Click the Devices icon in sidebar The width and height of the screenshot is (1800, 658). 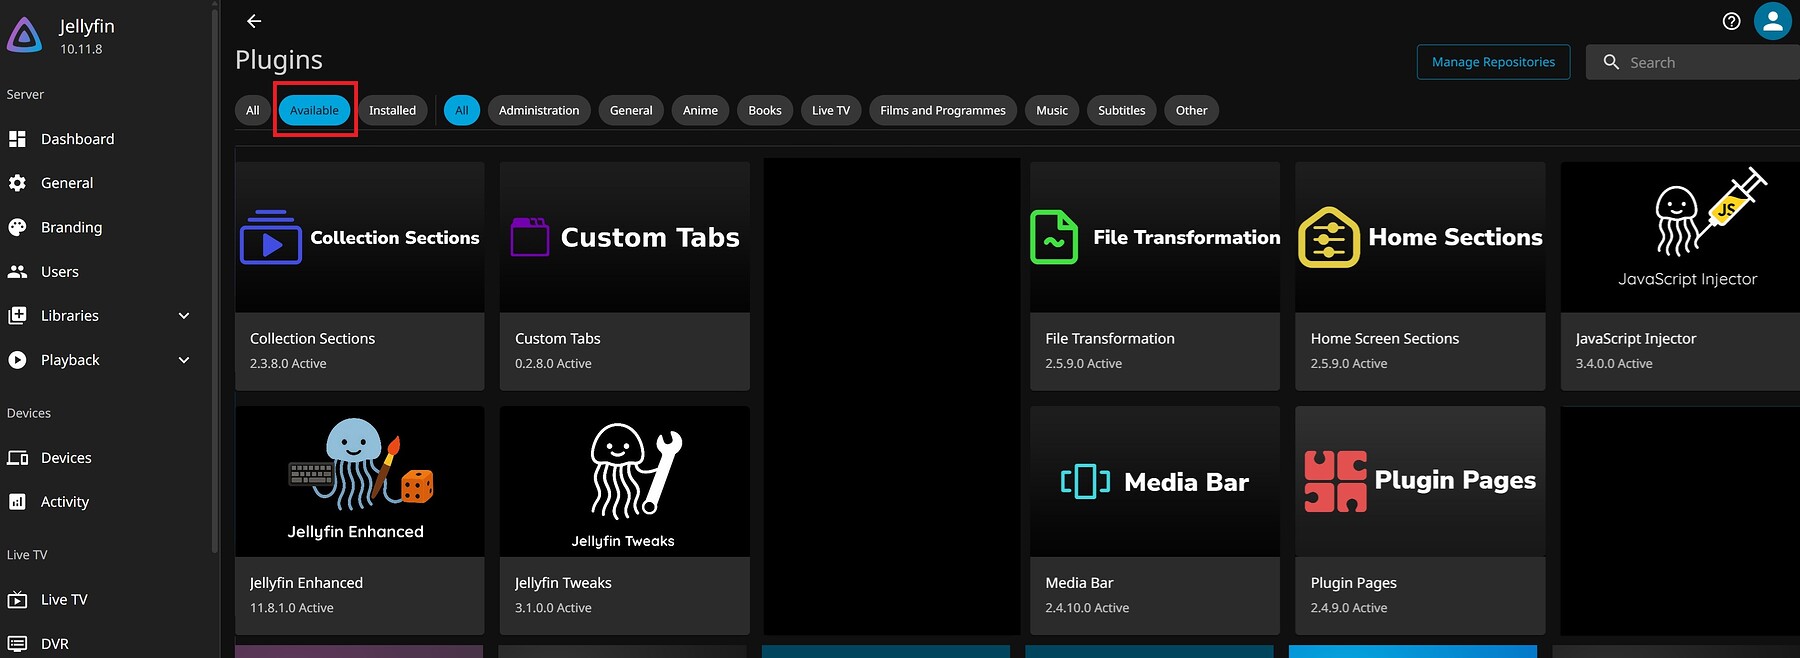tap(17, 458)
